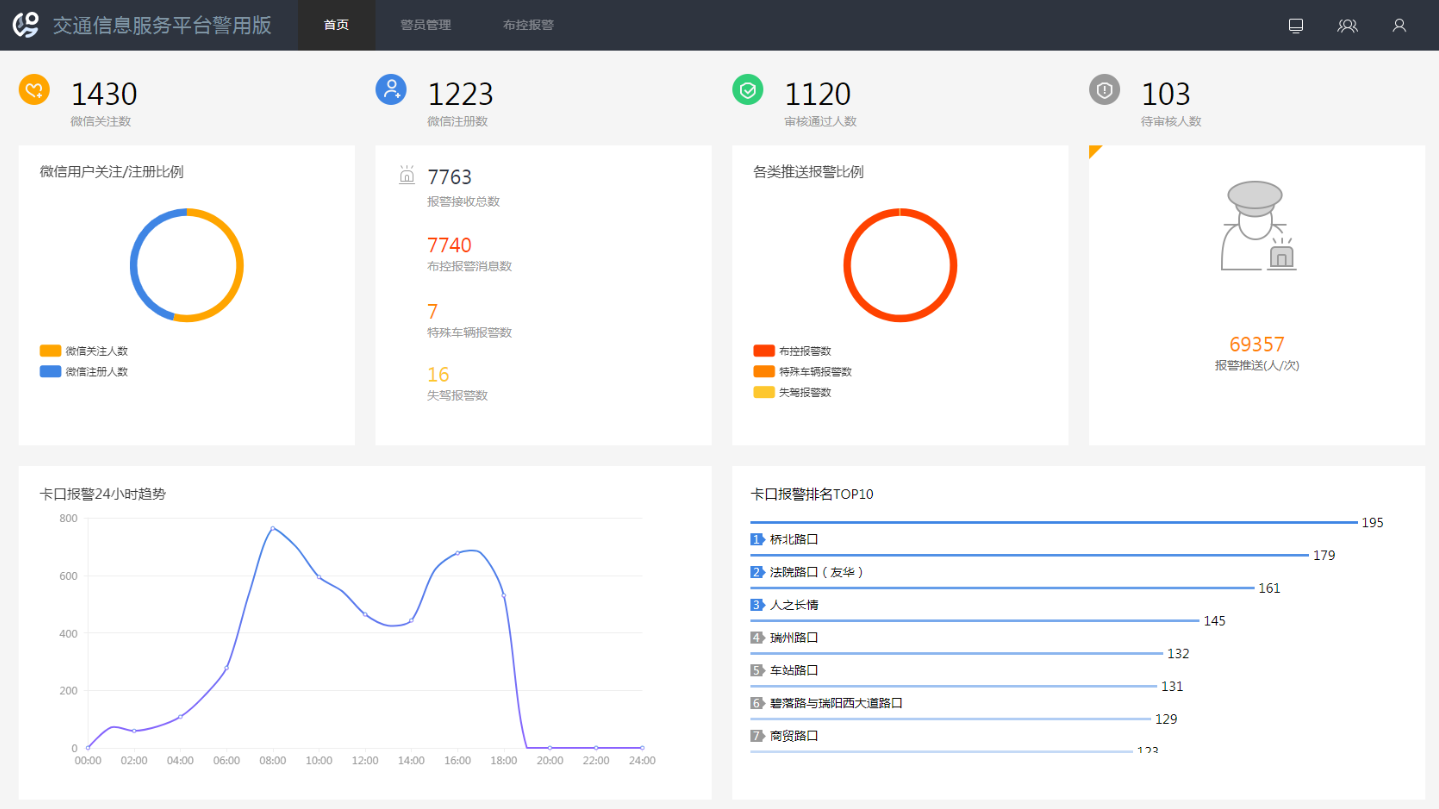Click the 7740 布控报警消息数 link
Viewport: 1439px width, 809px height.
(x=449, y=246)
